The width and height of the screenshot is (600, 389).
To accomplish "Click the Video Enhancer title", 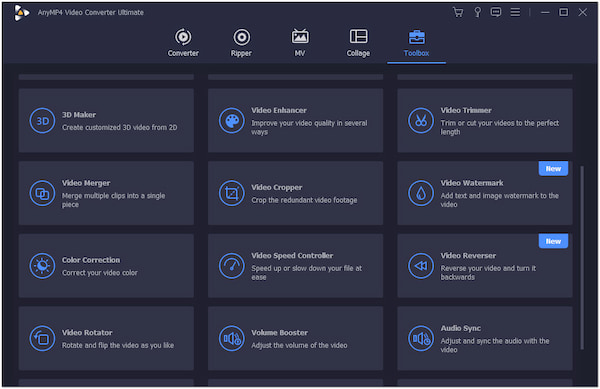I will coord(279,110).
